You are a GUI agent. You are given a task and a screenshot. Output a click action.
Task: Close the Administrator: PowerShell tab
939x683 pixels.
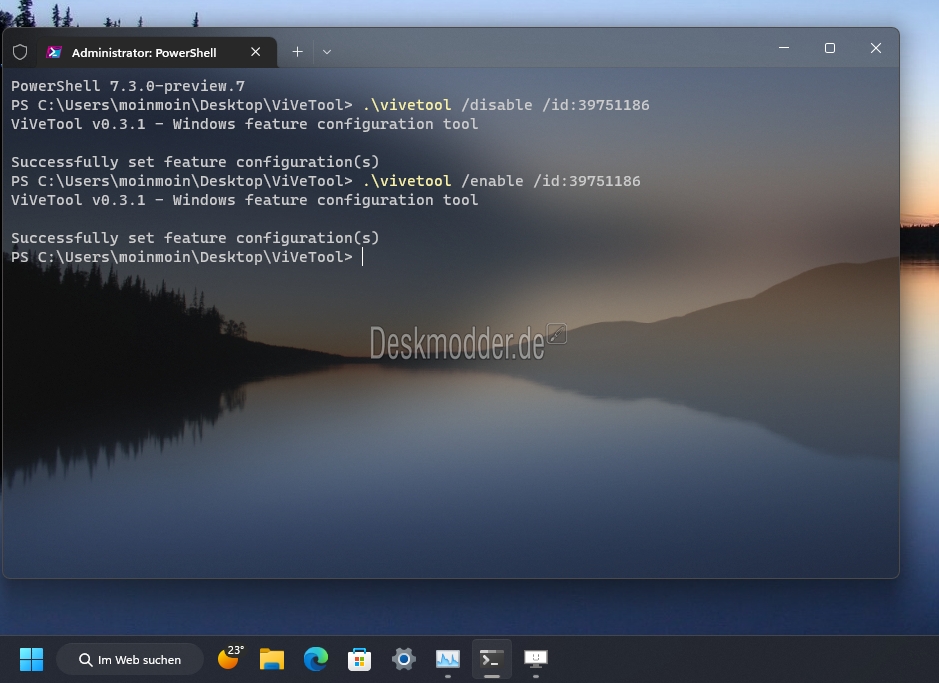tap(256, 52)
